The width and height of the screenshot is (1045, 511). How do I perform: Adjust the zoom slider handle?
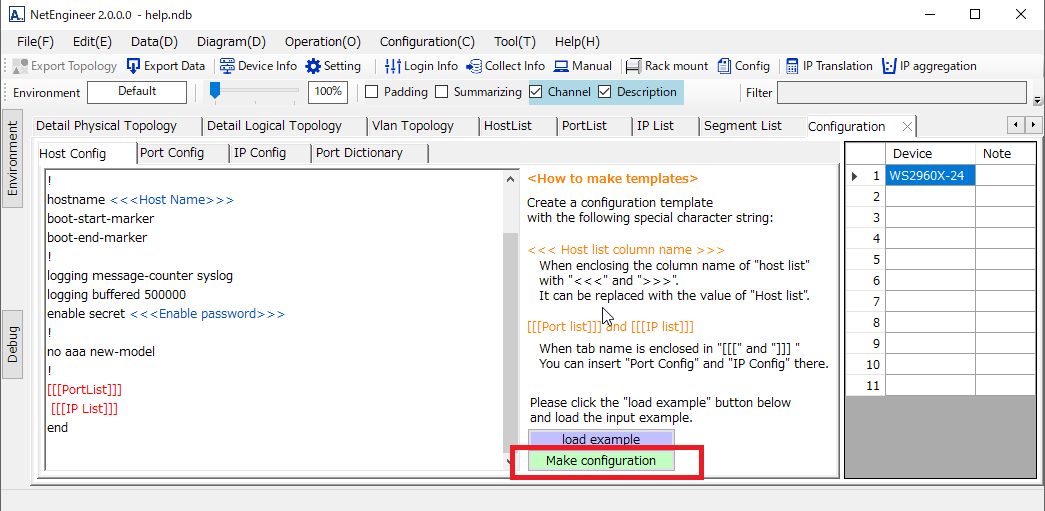[215, 91]
